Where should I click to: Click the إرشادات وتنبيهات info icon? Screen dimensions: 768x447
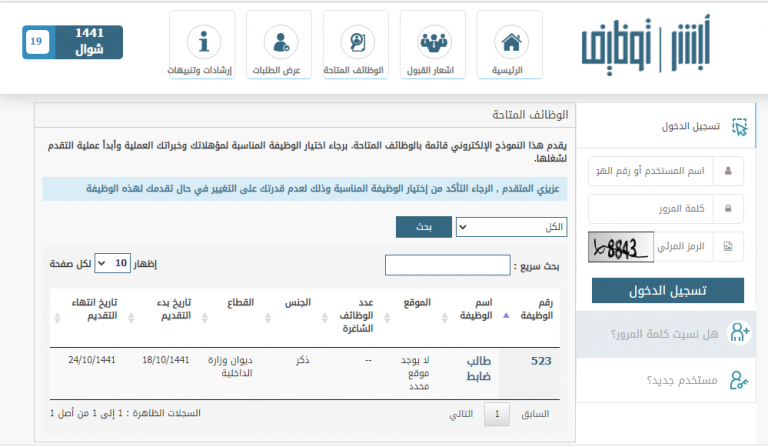click(203, 43)
